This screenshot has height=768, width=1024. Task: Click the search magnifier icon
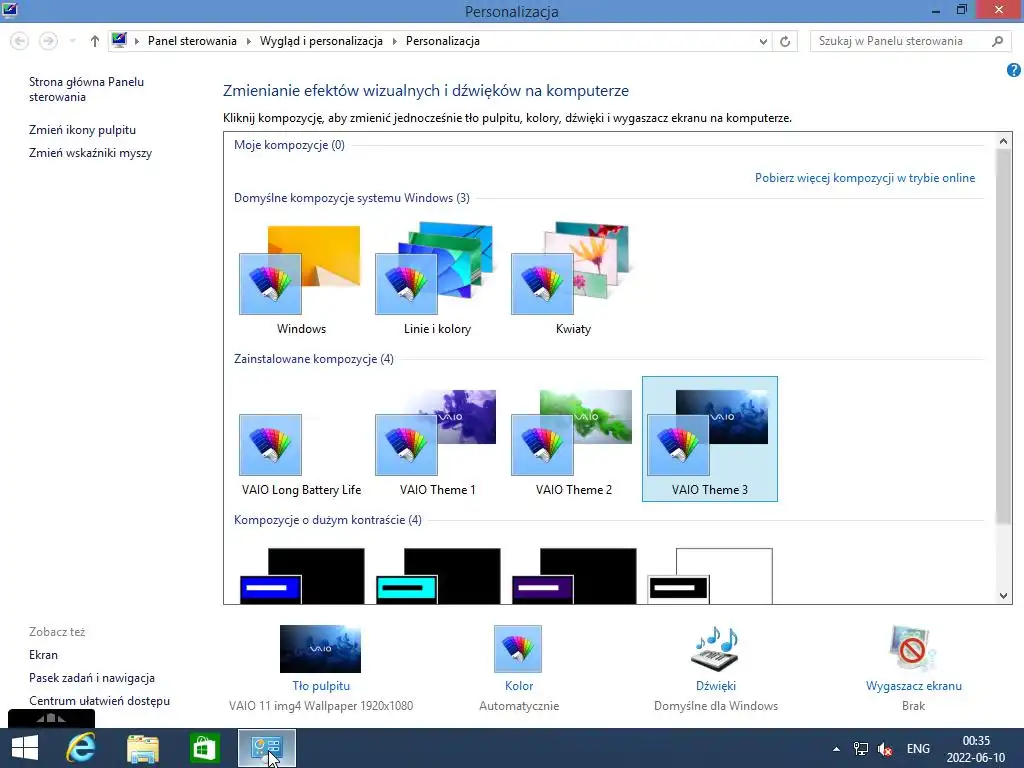(997, 41)
